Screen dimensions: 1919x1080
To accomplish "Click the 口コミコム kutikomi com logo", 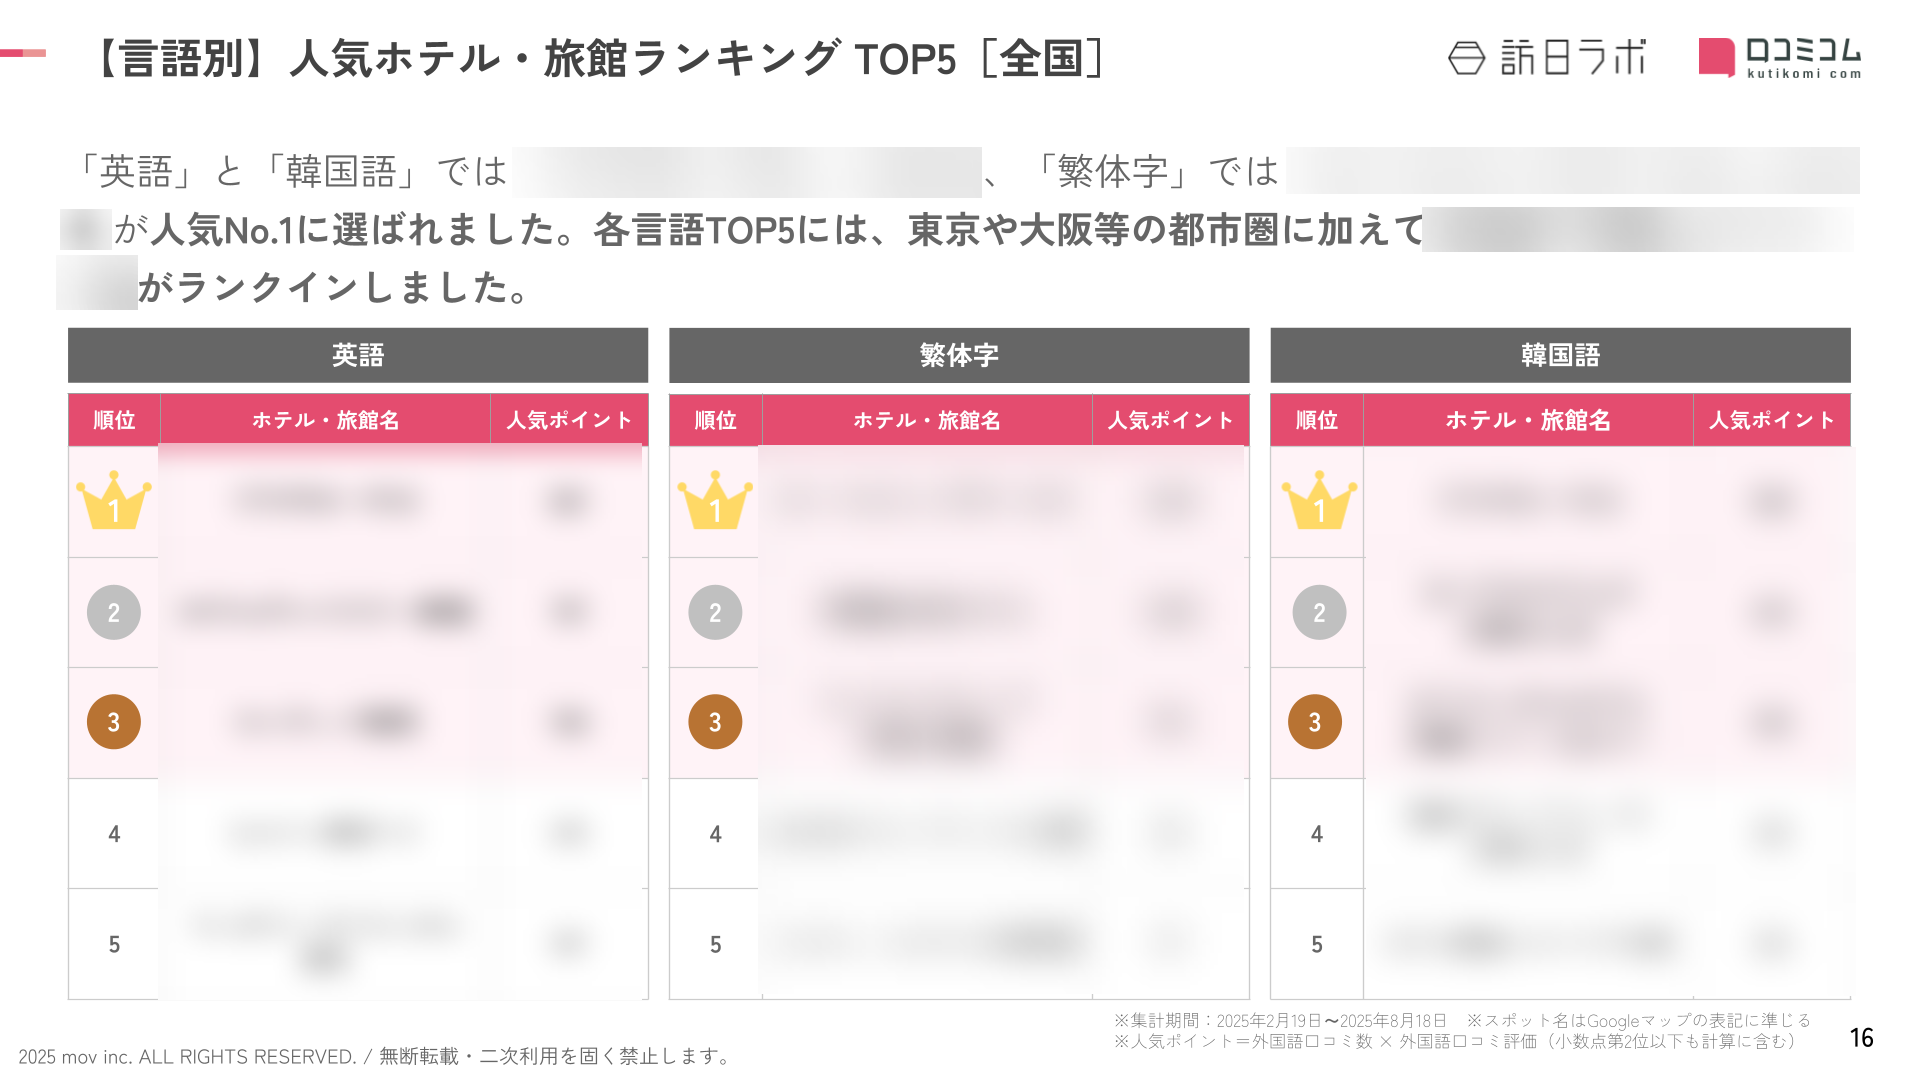I will click(x=1780, y=58).
